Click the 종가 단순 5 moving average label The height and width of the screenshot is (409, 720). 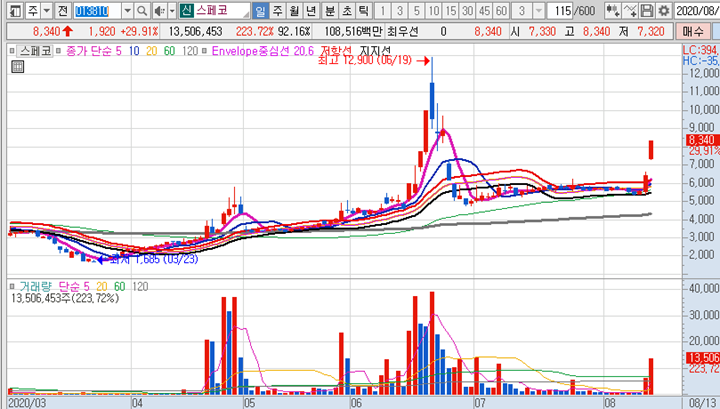(x=94, y=51)
